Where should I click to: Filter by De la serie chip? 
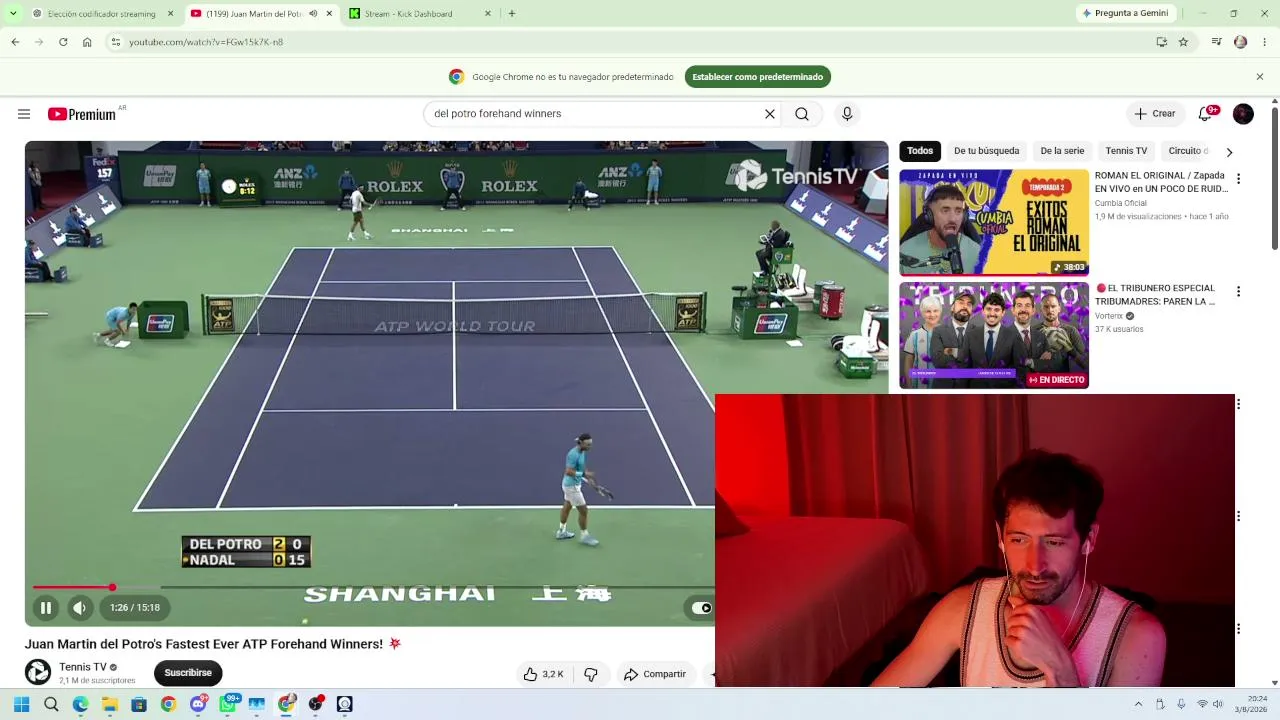tap(1062, 151)
